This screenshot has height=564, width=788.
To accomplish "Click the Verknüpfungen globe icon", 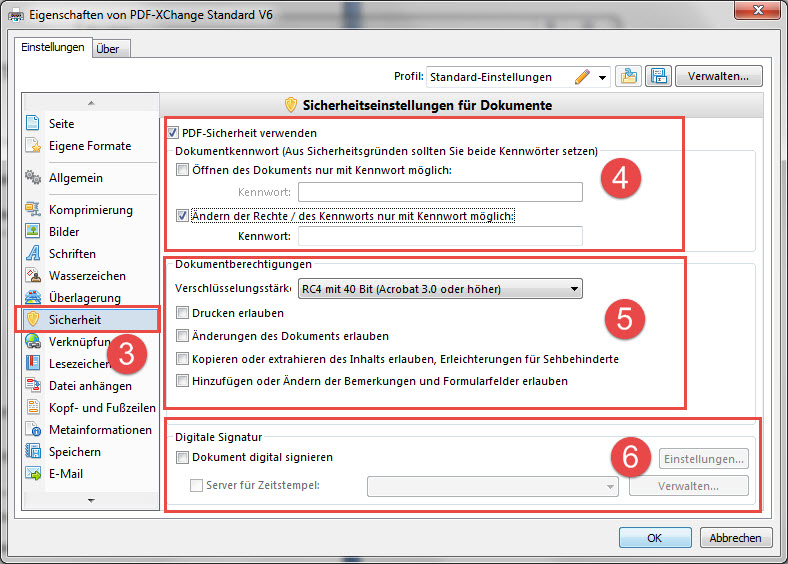I will click(33, 341).
